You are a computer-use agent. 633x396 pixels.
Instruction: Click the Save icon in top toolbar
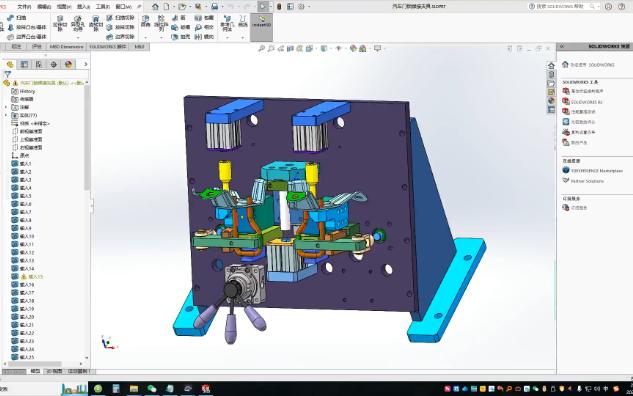pos(198,6)
